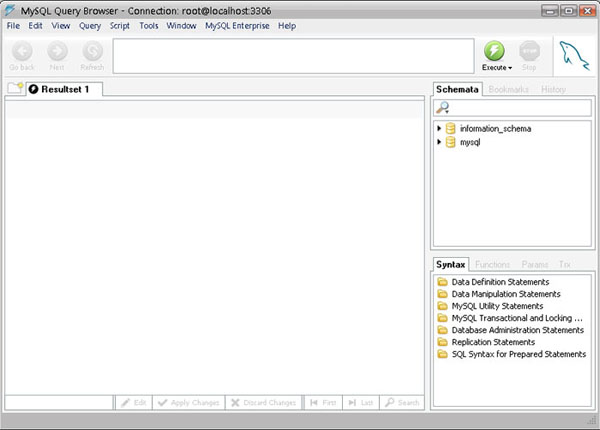This screenshot has height=430, width=600.
Task: Open the MySQL Enterprise menu
Action: tap(237, 26)
